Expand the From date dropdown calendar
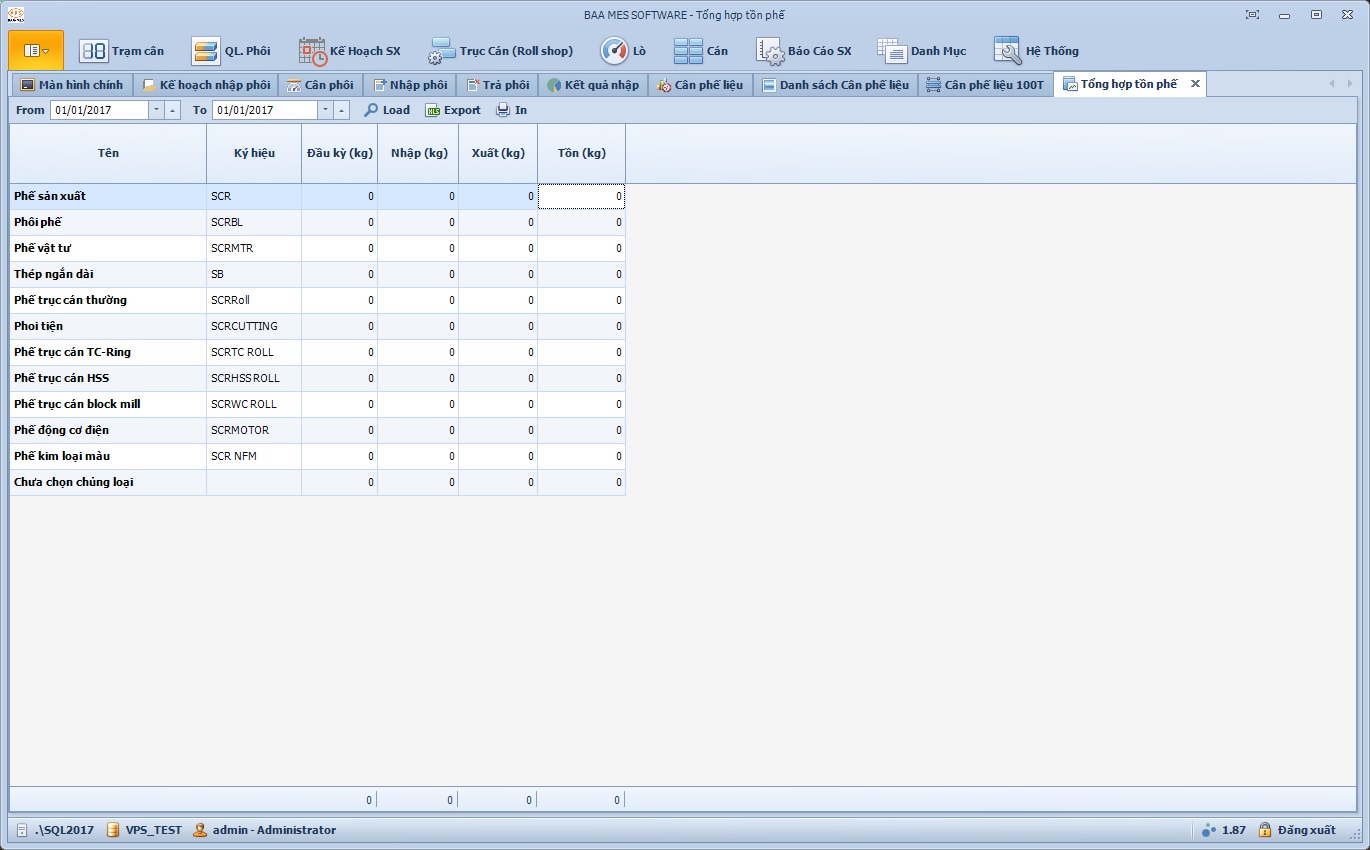This screenshot has width=1370, height=850. [x=156, y=110]
